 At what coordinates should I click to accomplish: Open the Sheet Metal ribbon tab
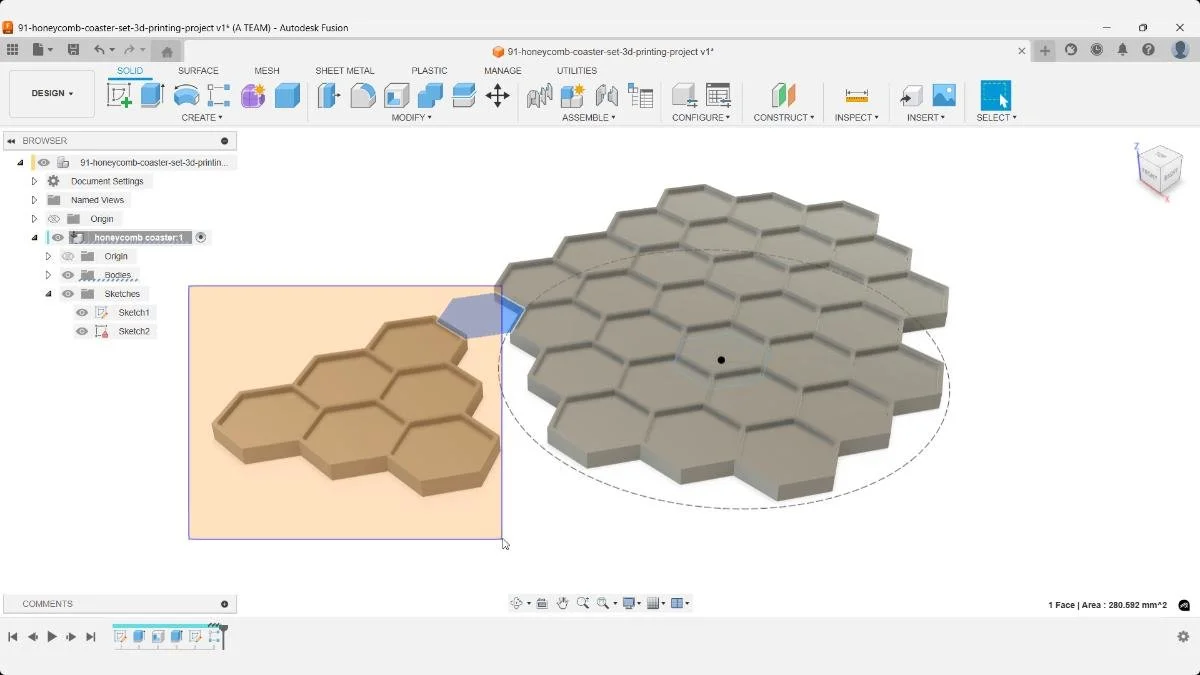pos(344,70)
